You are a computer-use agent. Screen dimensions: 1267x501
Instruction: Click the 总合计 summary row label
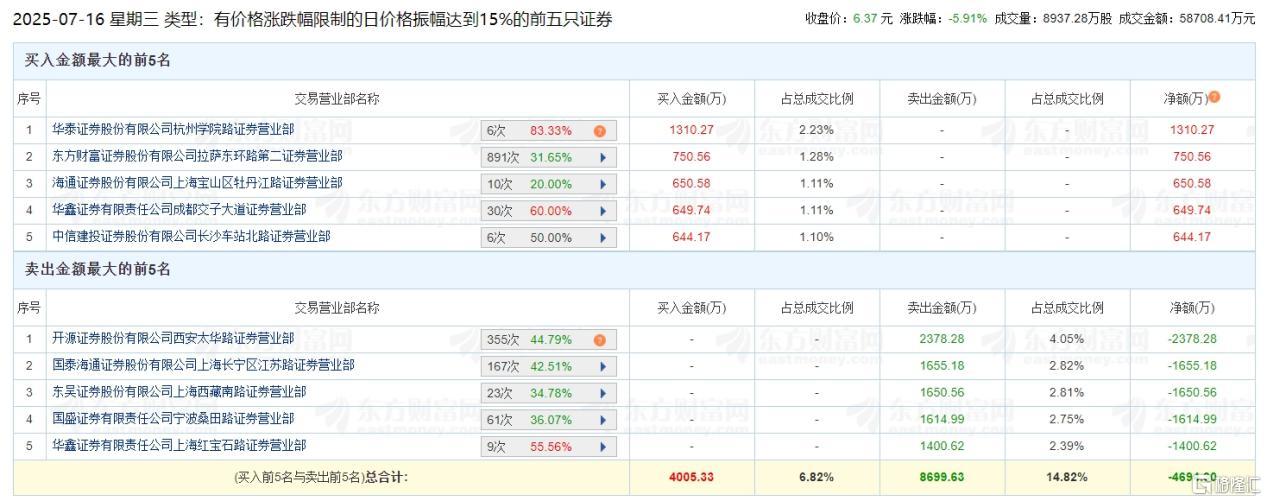[x=321, y=477]
